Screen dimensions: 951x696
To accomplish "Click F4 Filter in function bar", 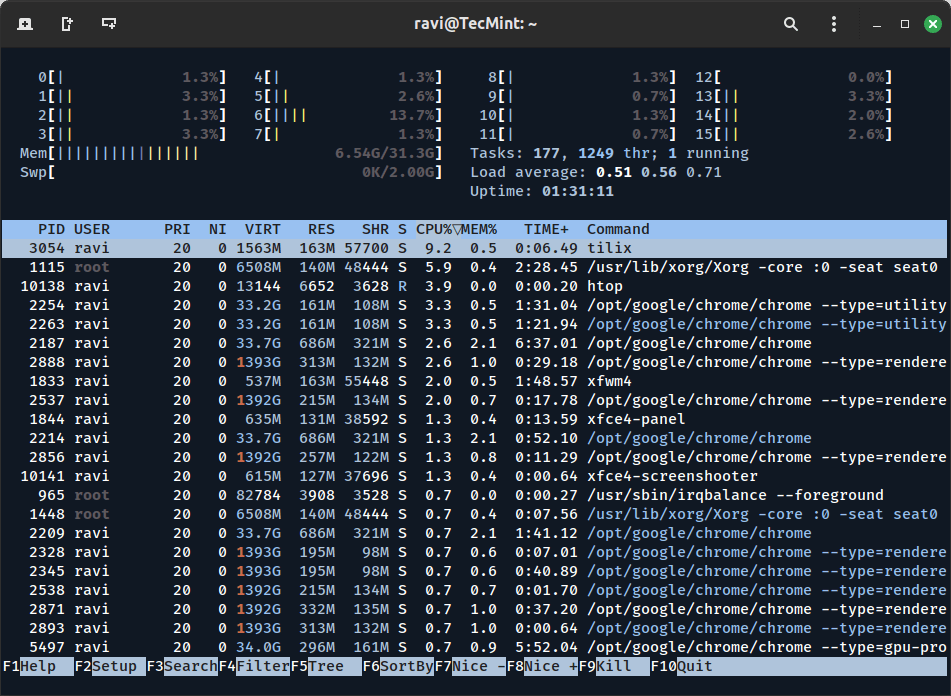I will 254,666.
